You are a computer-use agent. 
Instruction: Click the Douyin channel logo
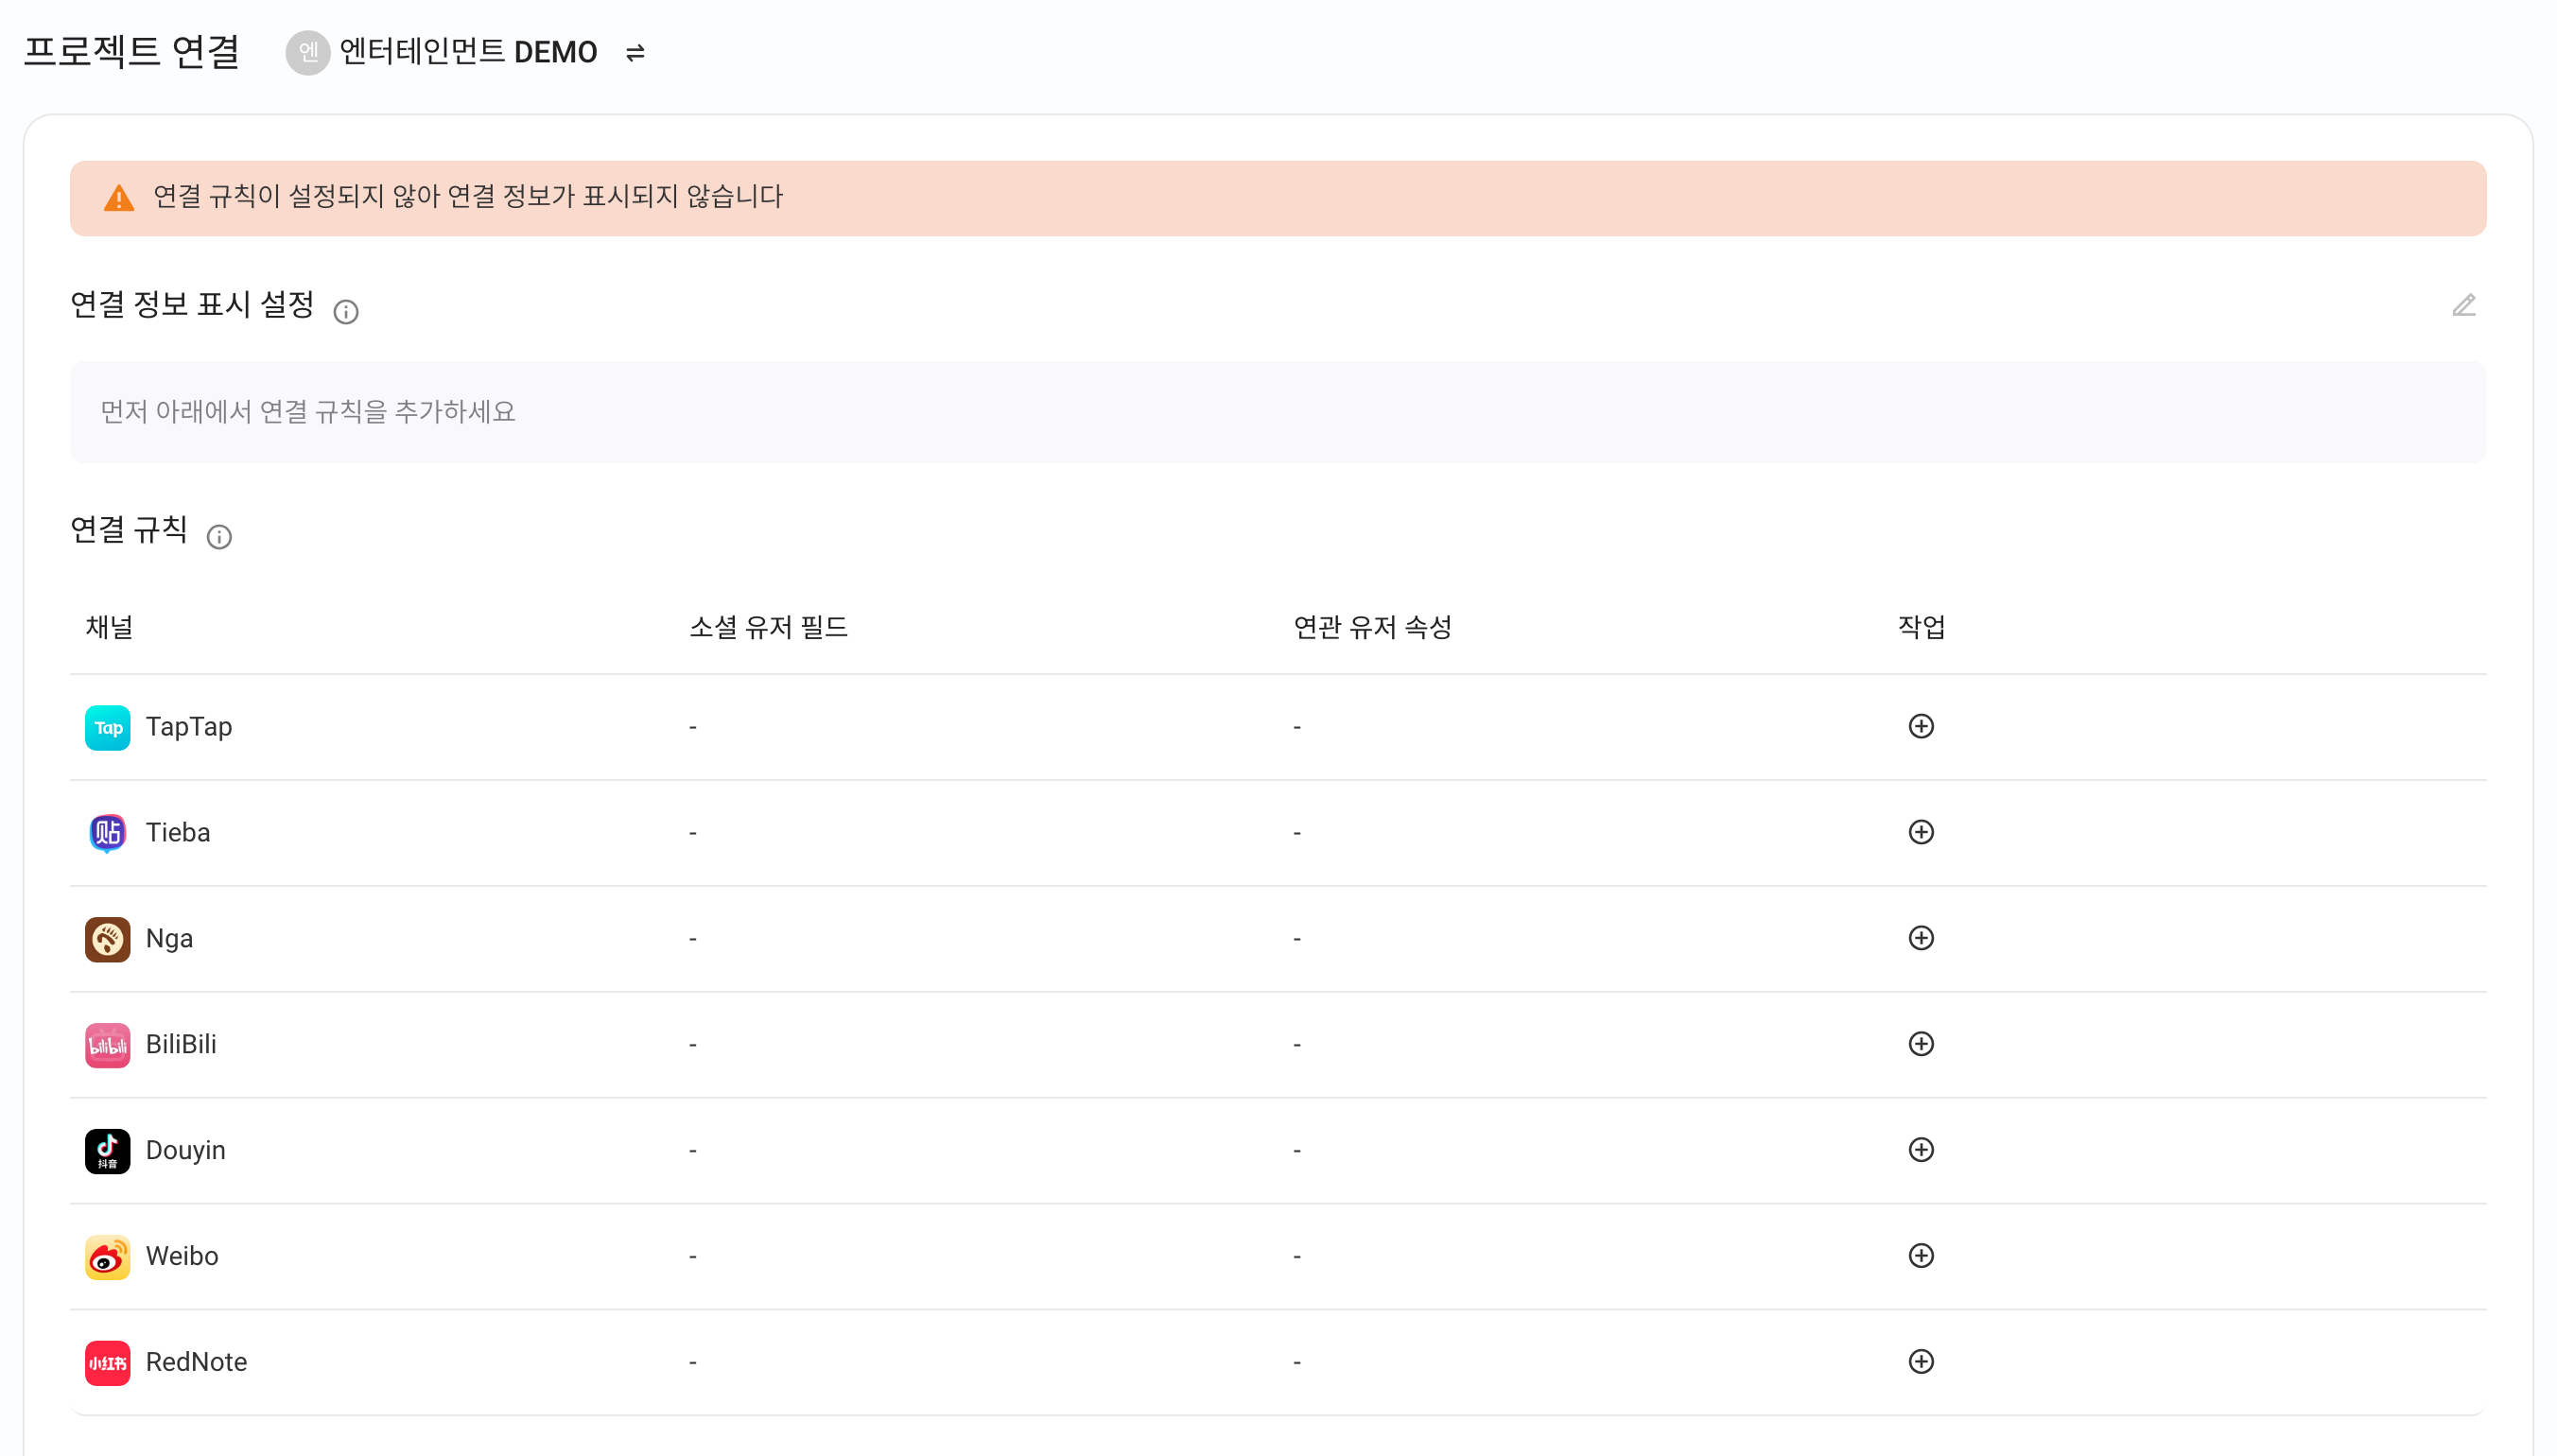(x=108, y=1151)
